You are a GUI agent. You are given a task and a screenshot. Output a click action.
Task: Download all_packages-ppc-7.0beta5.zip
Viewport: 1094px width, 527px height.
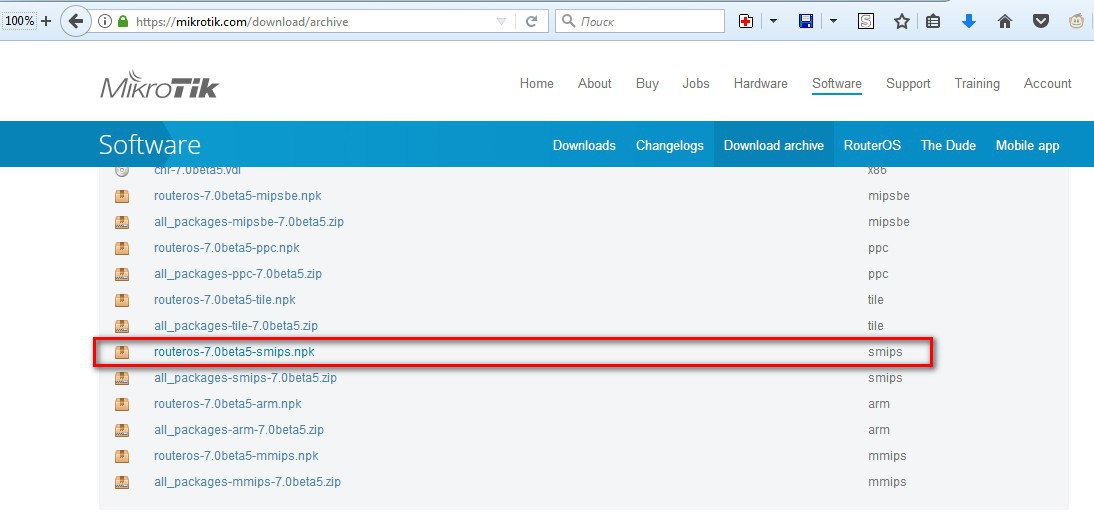pos(238,274)
